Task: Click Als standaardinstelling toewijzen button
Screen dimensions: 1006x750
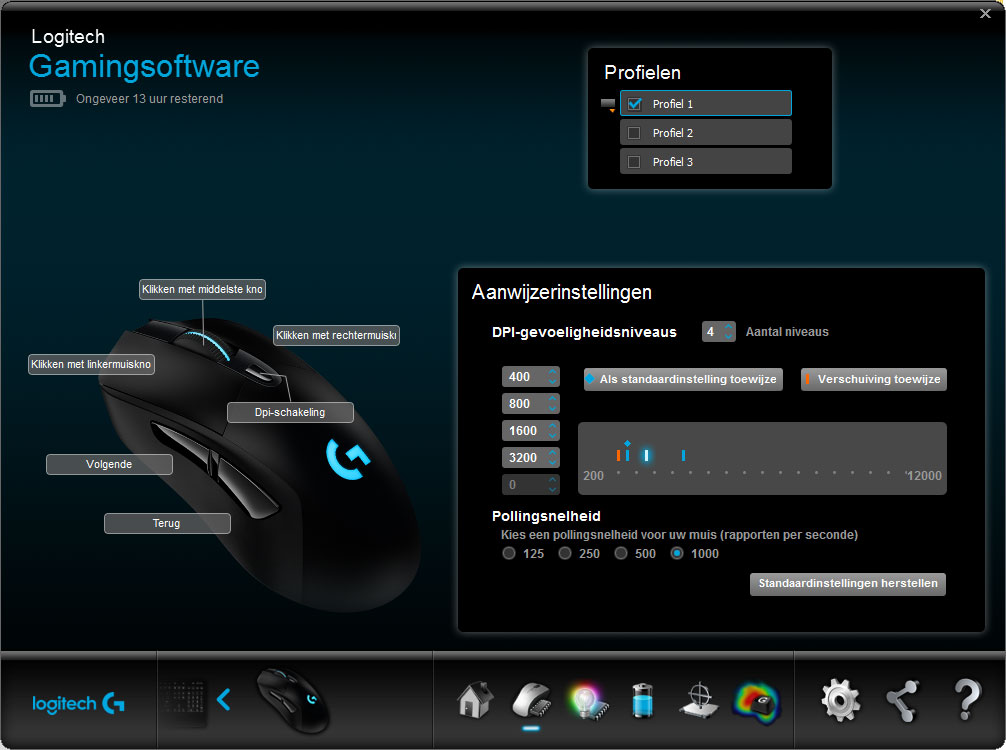Action: click(x=683, y=379)
